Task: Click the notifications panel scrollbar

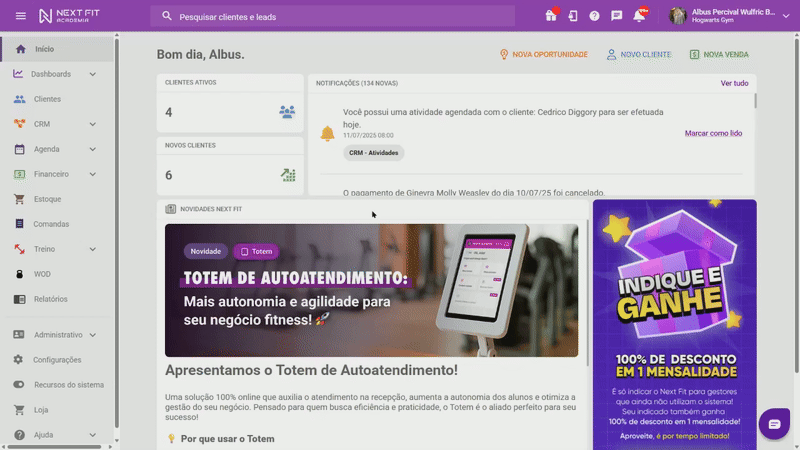Action: click(x=755, y=101)
